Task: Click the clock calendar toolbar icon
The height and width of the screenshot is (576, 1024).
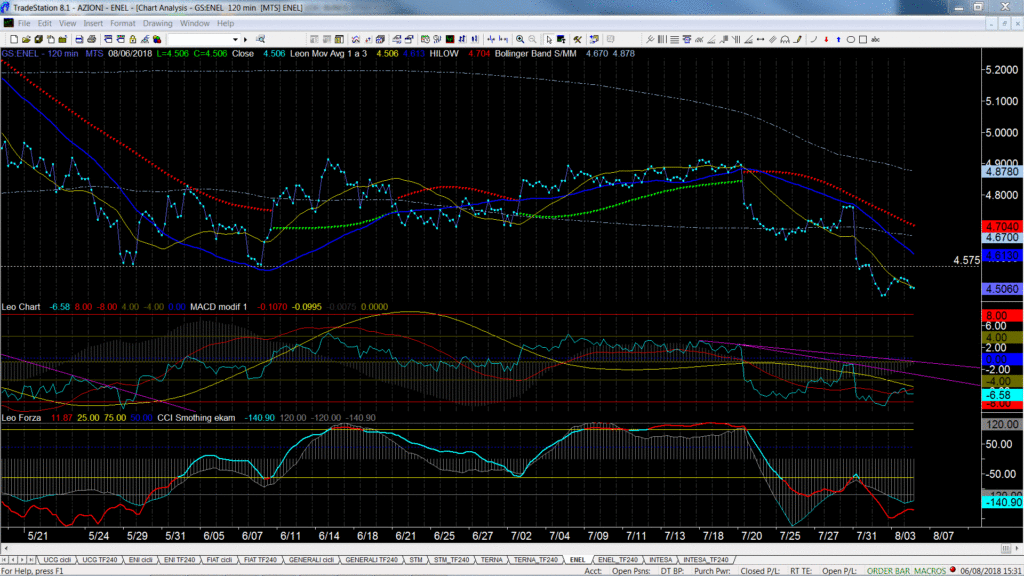Action: (x=425, y=40)
